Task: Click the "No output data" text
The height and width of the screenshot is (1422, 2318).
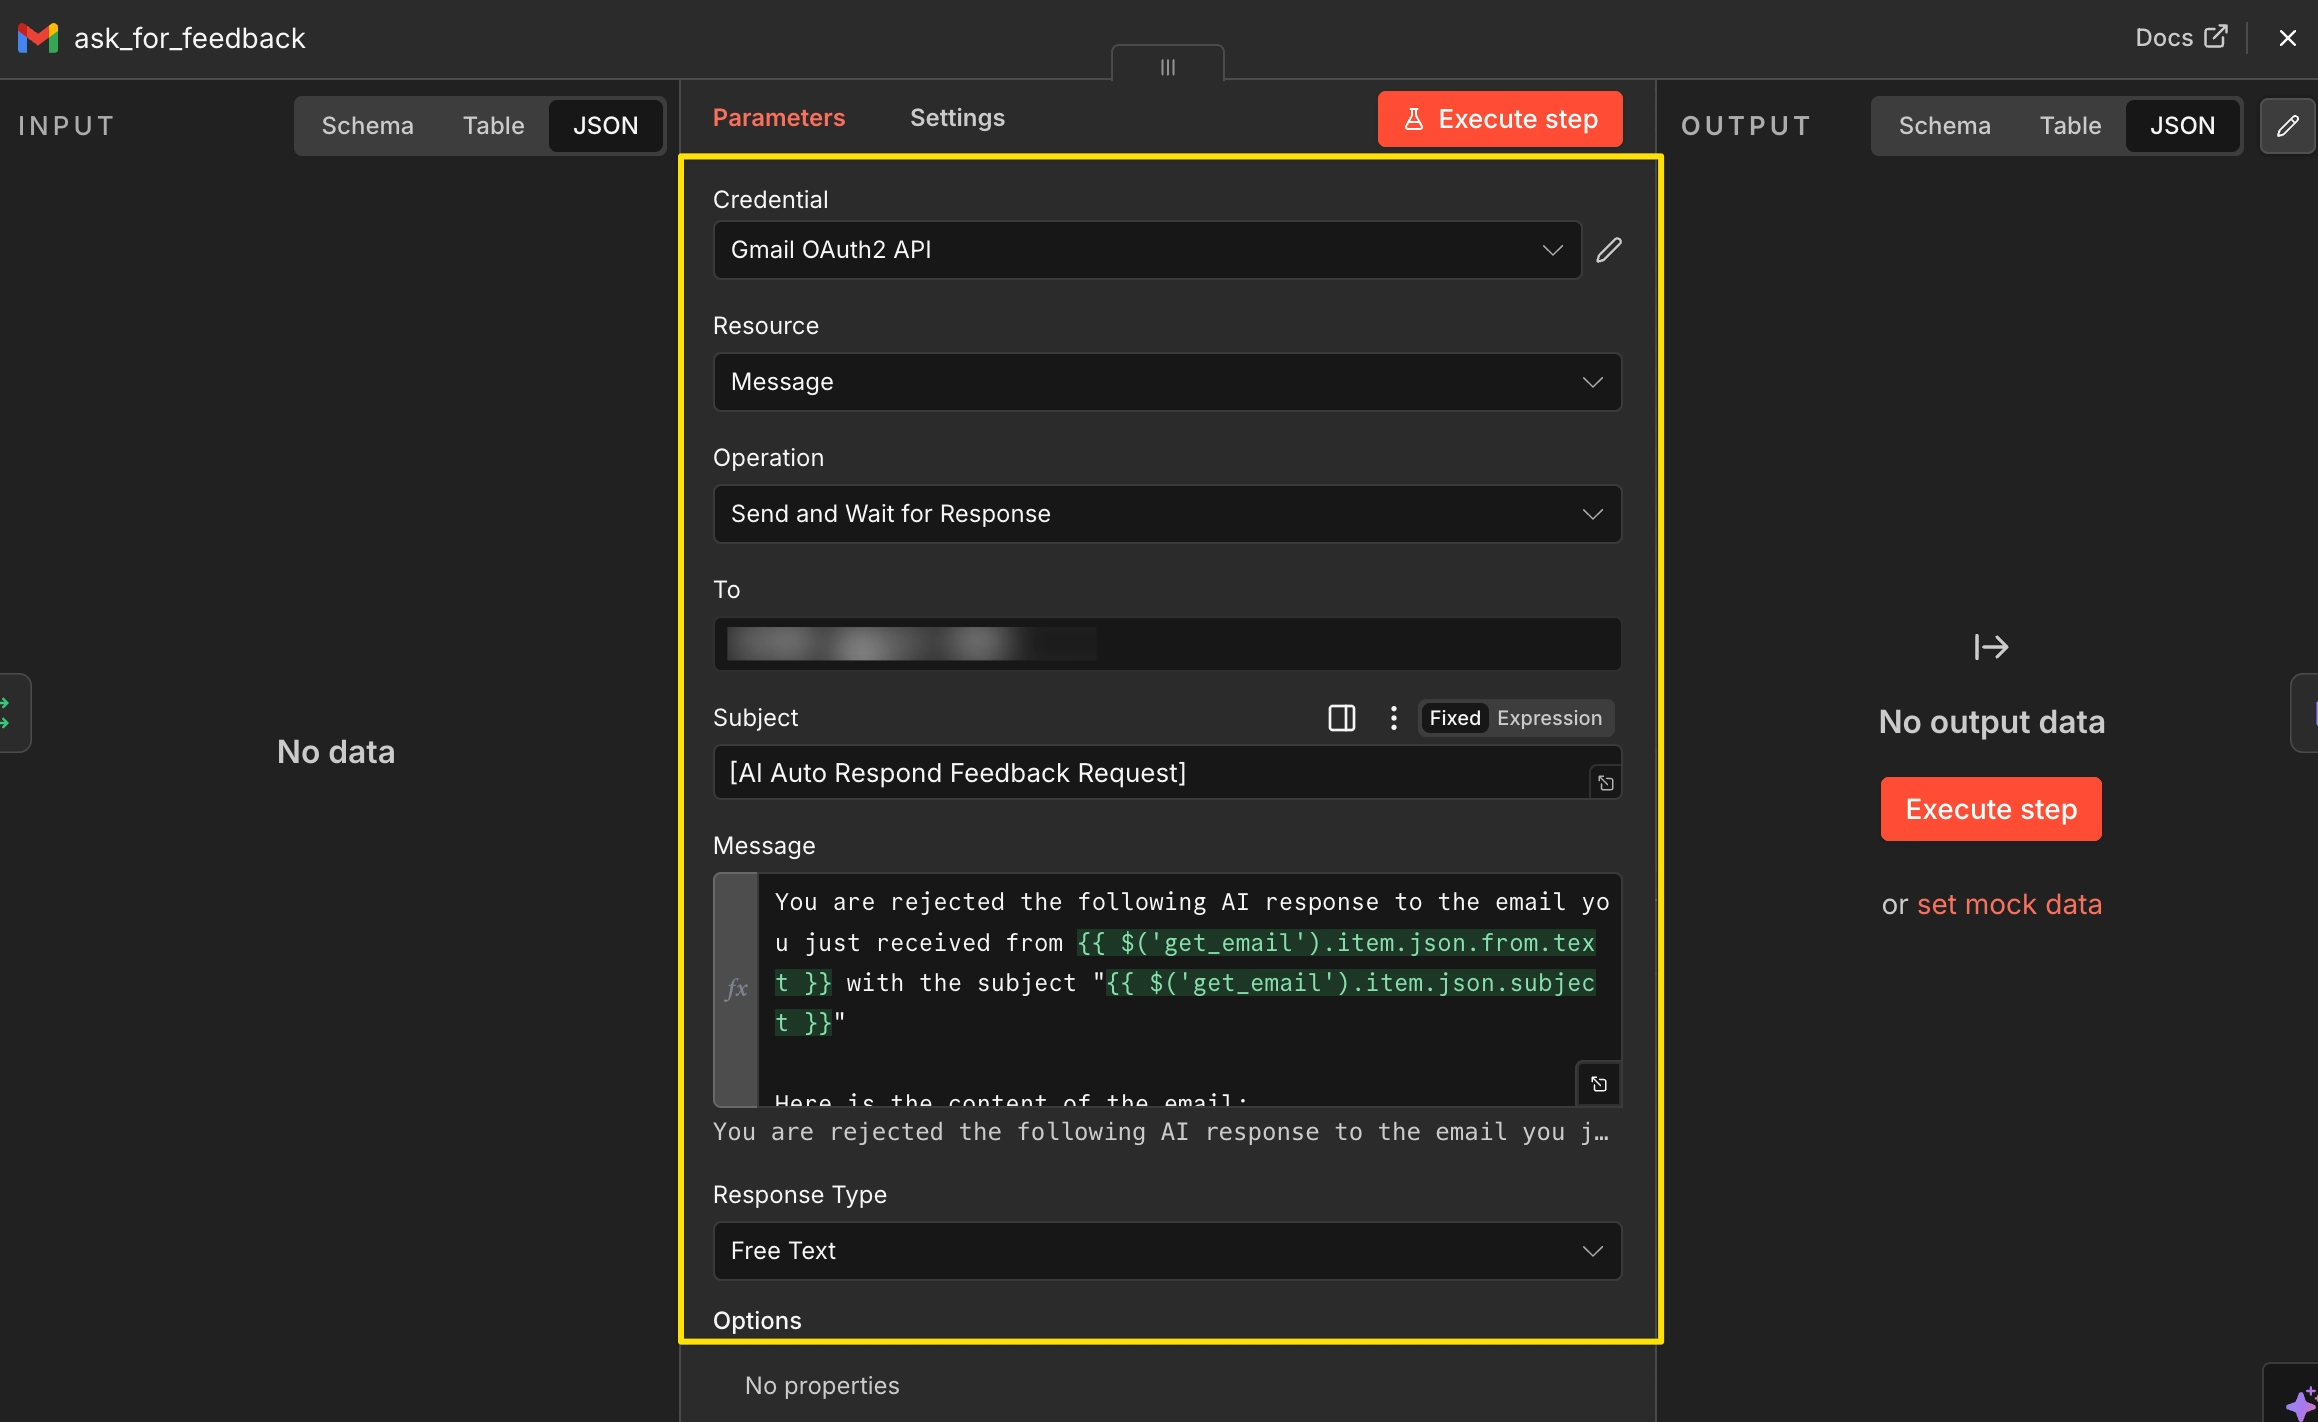Action: 1991,722
